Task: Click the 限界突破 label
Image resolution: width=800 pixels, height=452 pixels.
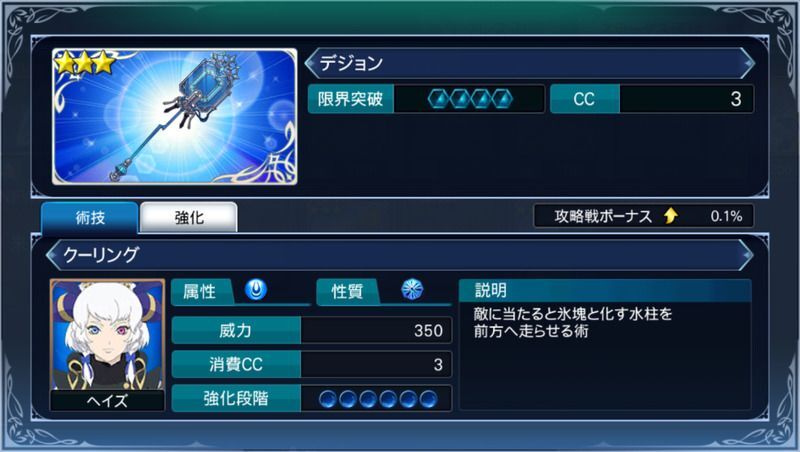Action: tap(351, 99)
